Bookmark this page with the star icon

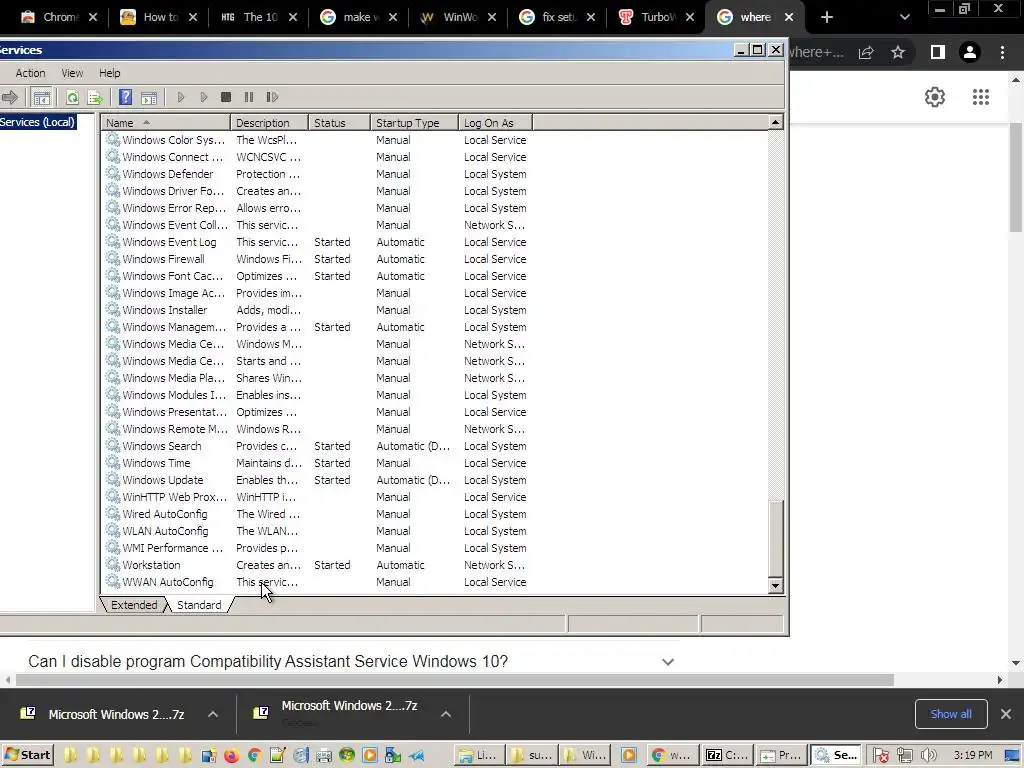pos(898,52)
